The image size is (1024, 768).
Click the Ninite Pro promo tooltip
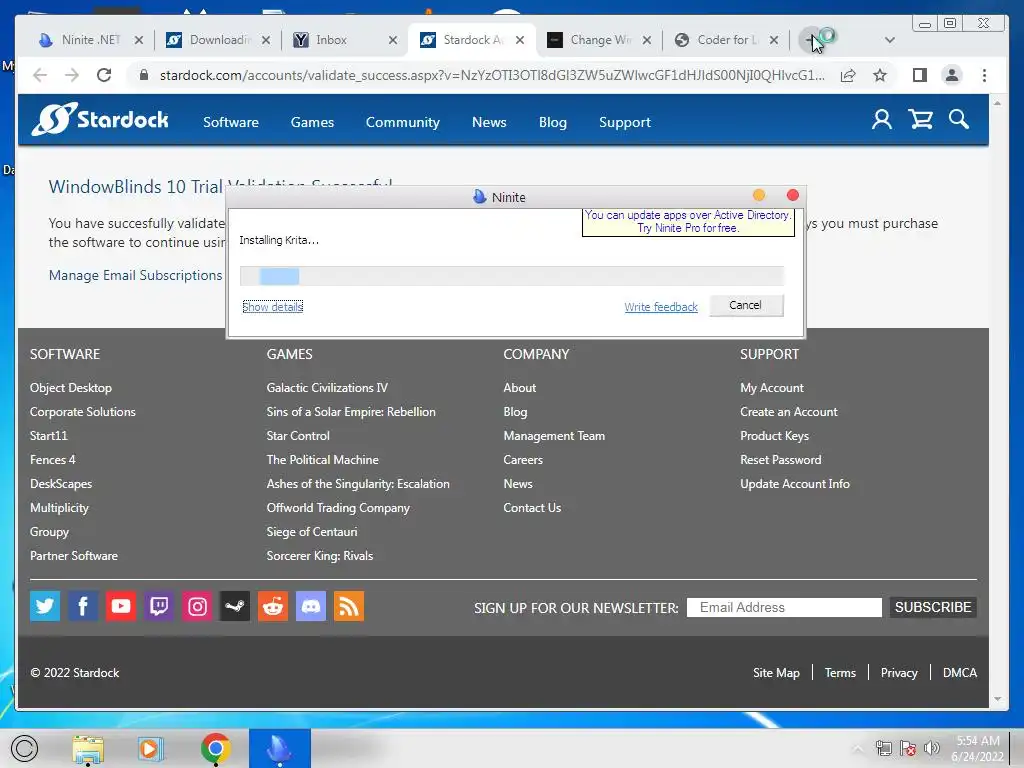tap(688, 221)
